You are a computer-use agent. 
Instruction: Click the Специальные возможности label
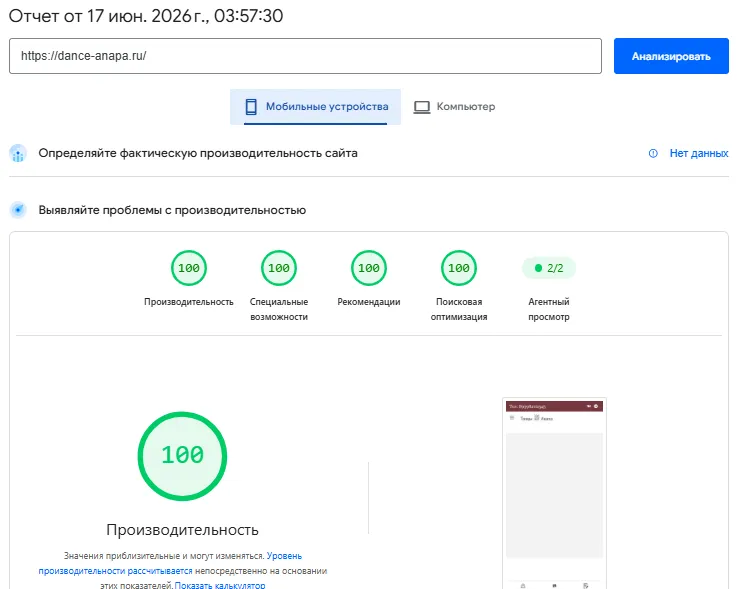click(279, 309)
